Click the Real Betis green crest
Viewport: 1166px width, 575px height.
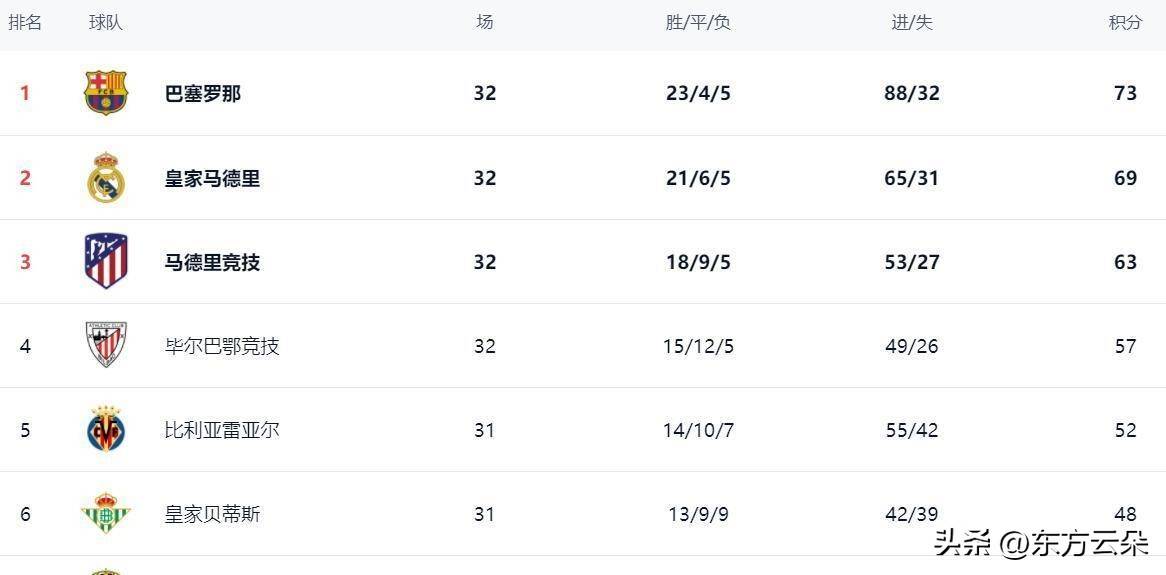106,513
